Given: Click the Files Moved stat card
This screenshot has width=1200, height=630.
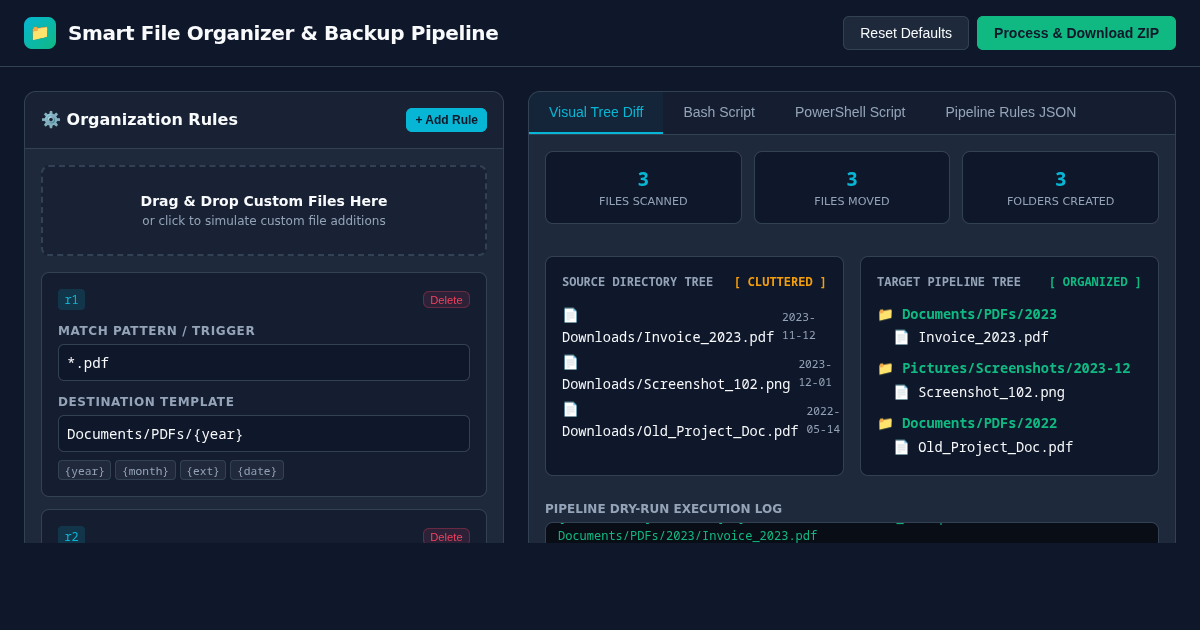Looking at the screenshot, I should tap(852, 187).
